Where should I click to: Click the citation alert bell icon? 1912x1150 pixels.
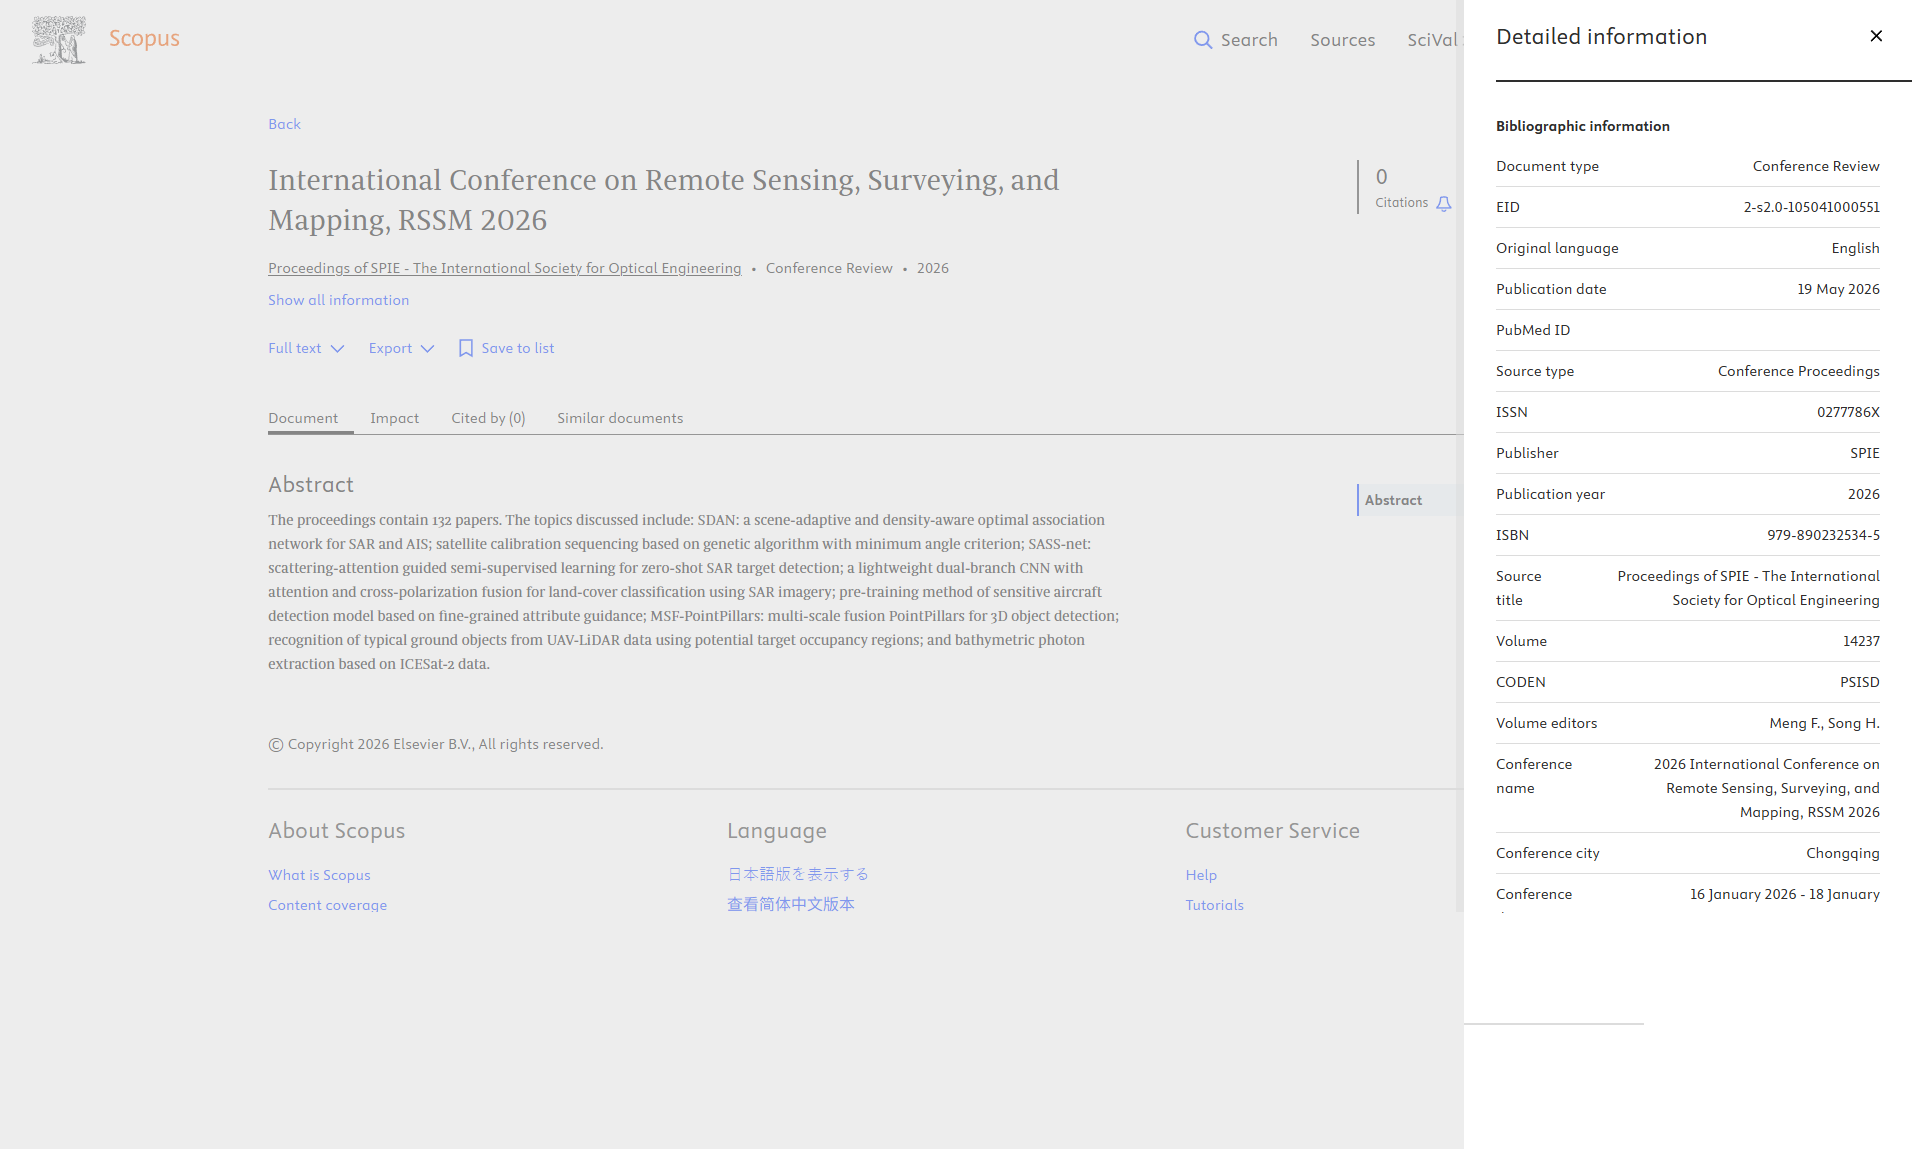1444,203
